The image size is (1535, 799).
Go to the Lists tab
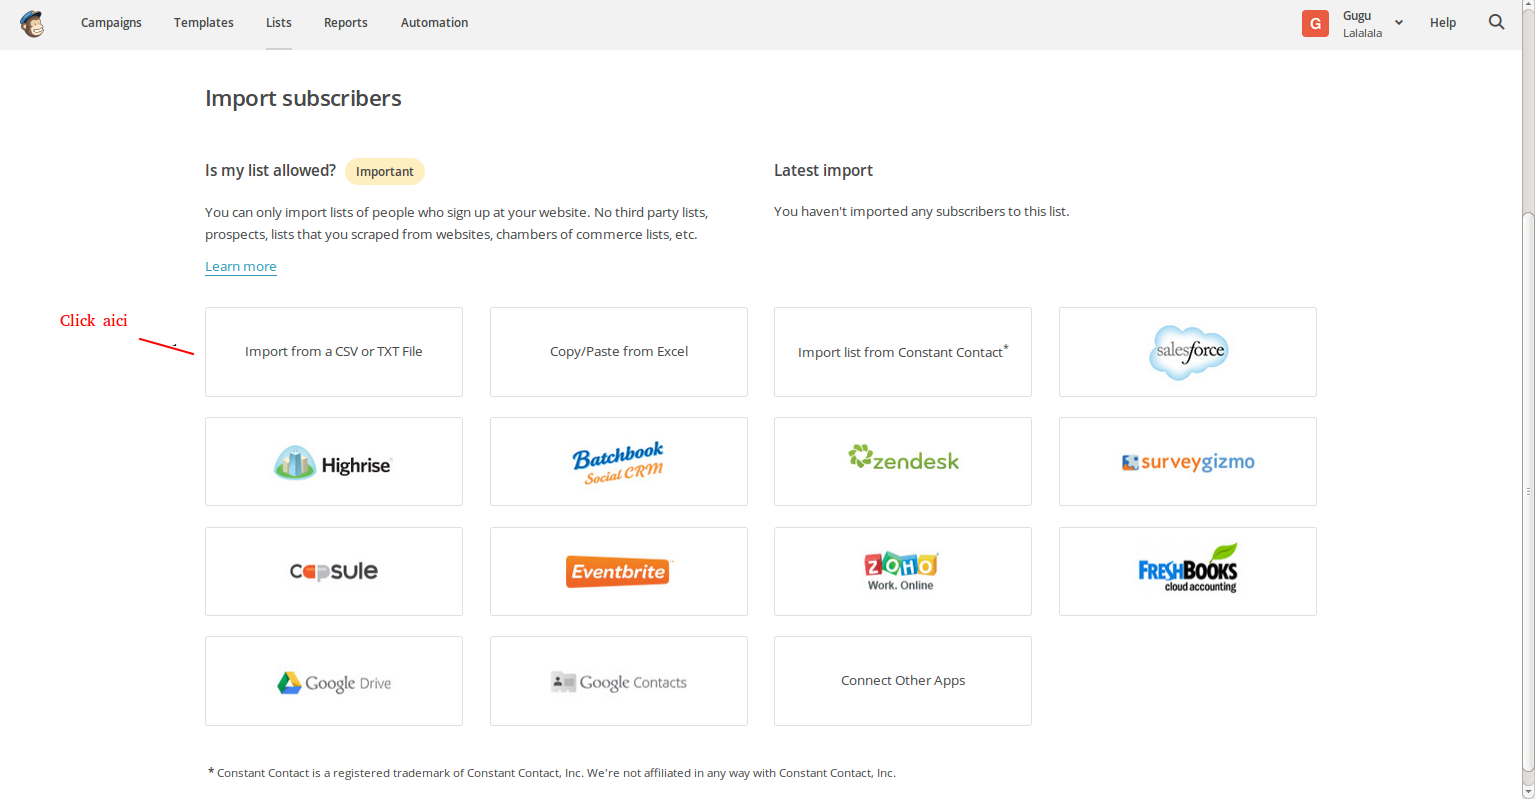click(279, 23)
